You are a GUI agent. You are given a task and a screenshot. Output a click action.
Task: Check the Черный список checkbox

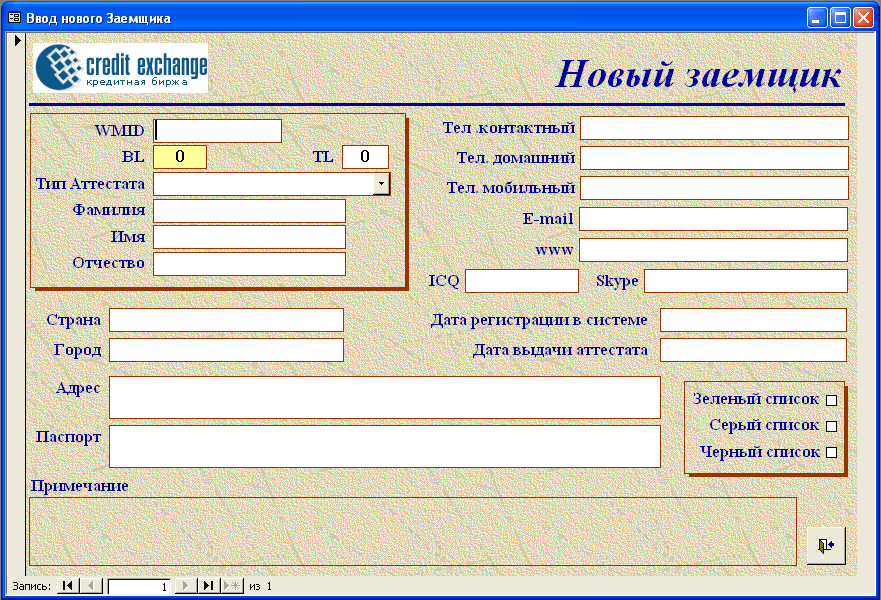coord(831,452)
